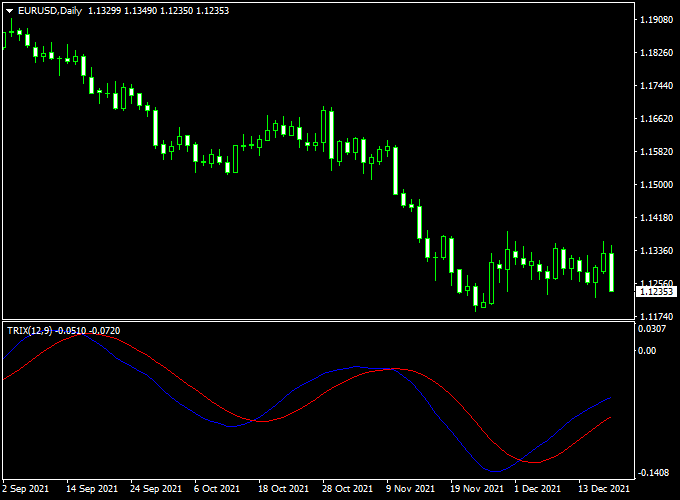Click price scale value 1.15820
The width and height of the screenshot is (680, 500).
click(x=656, y=151)
